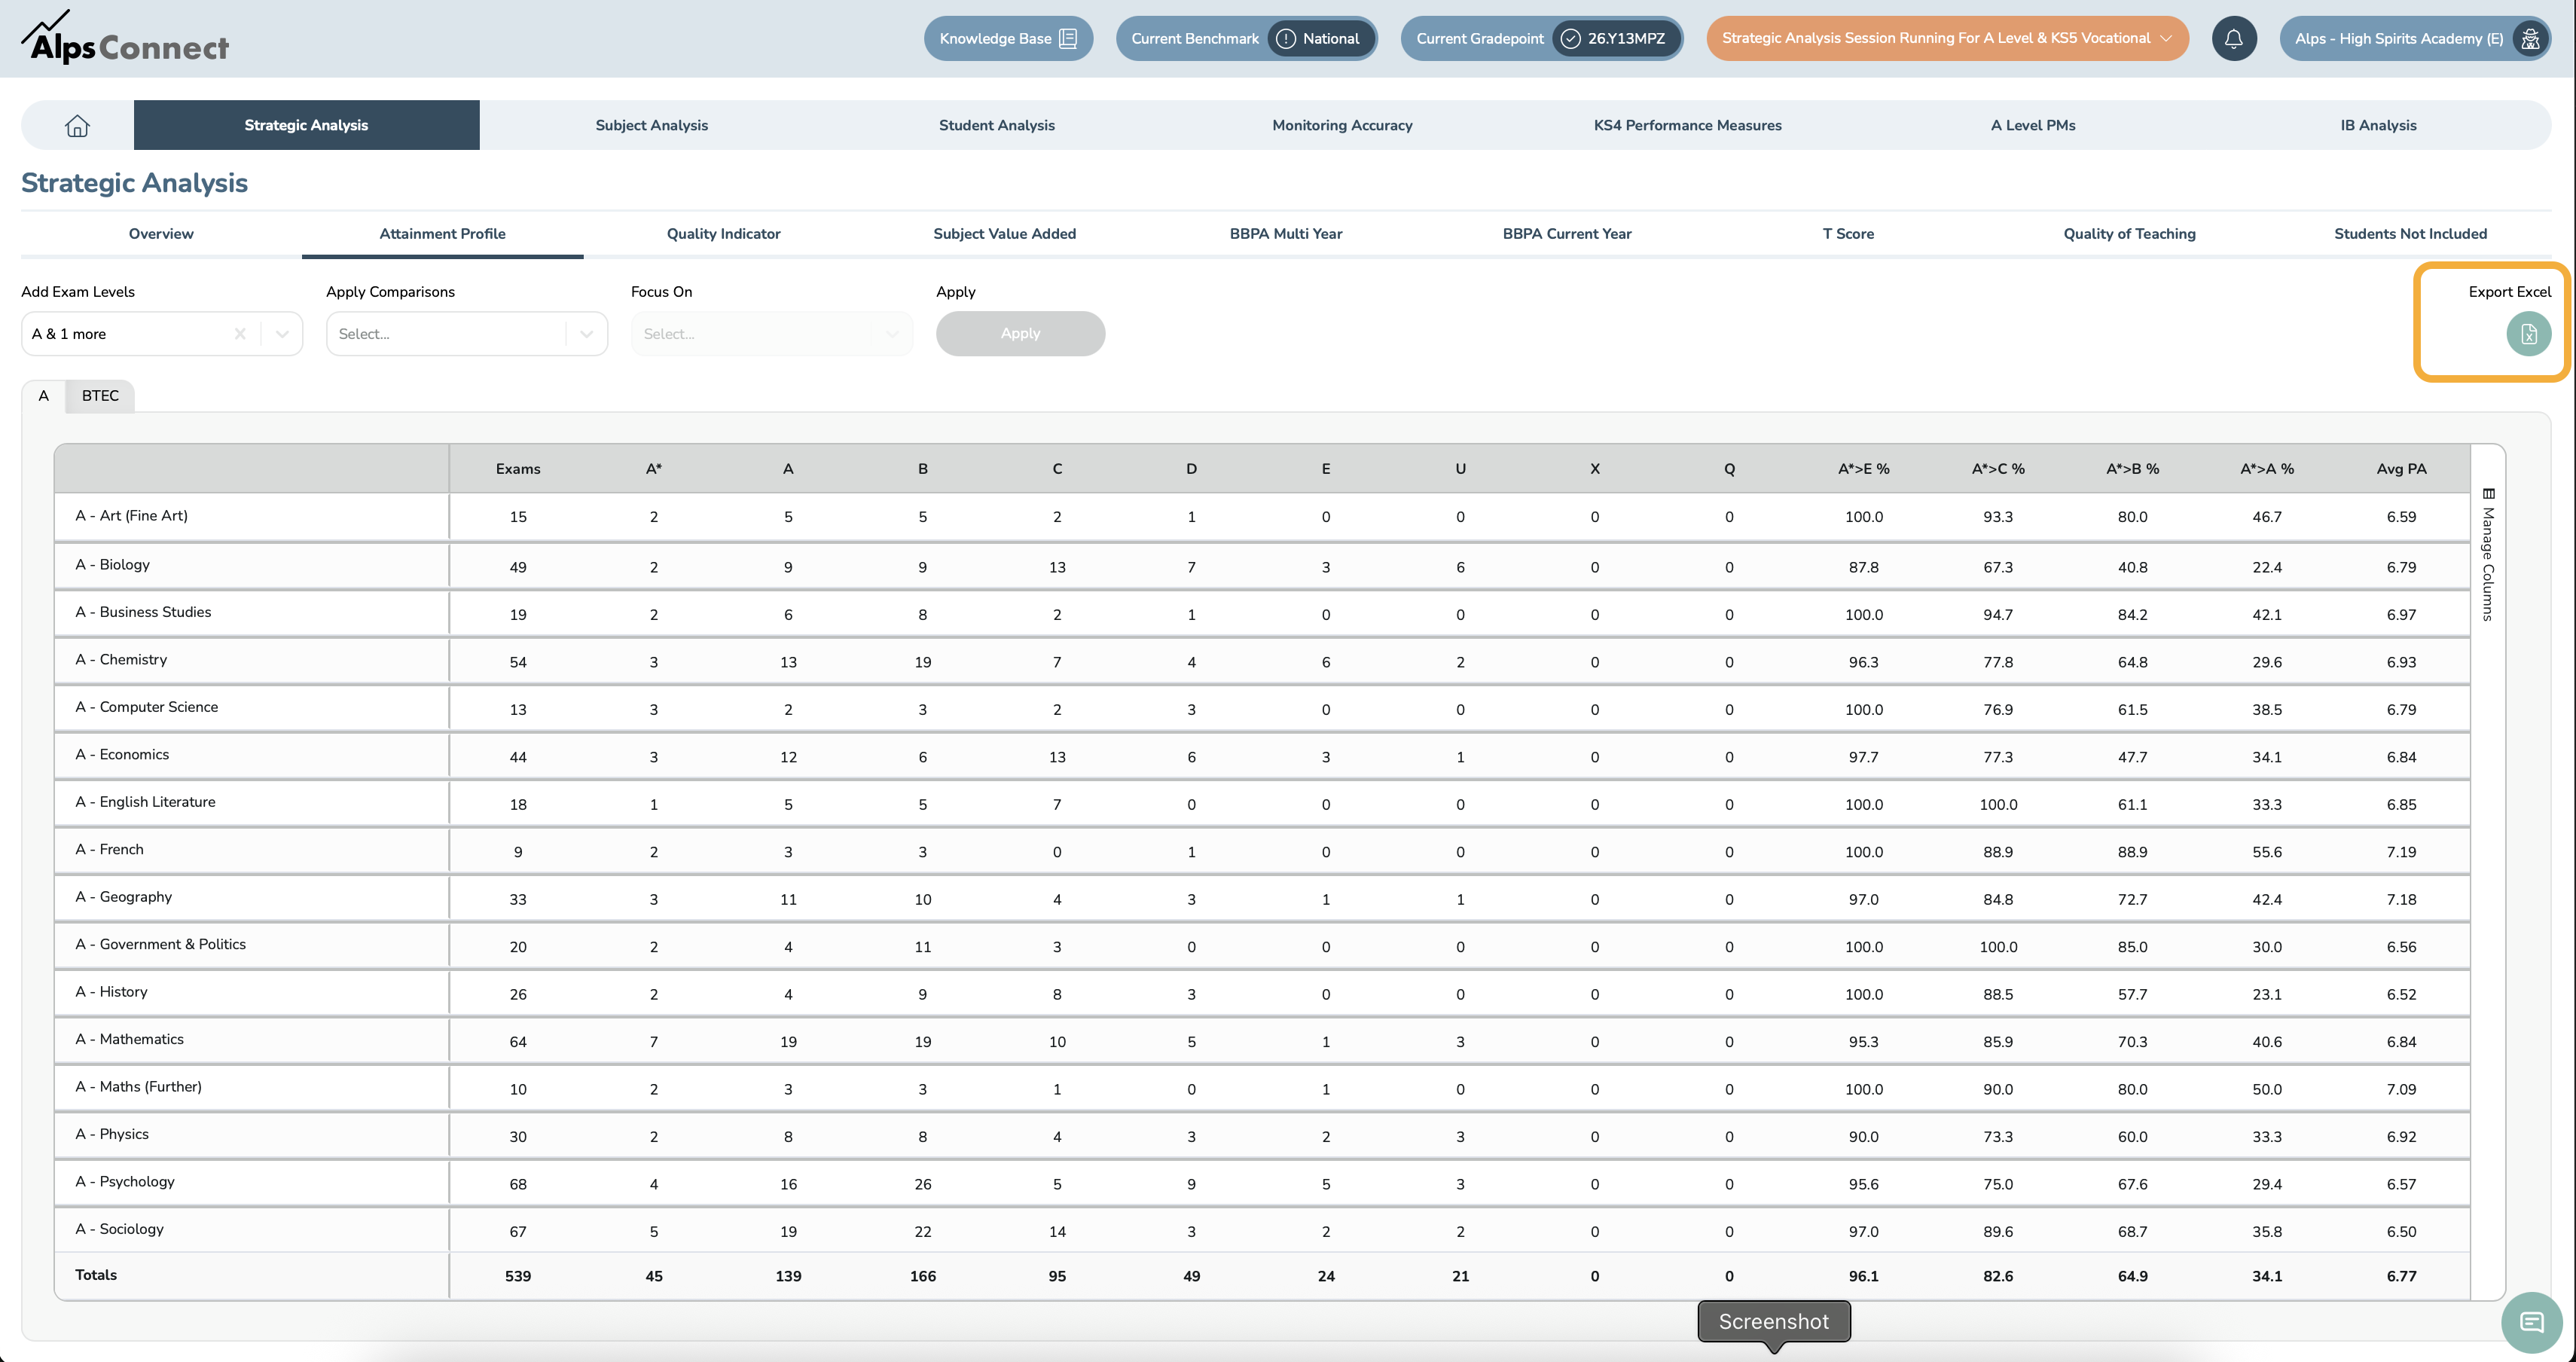Select the A - French row
Viewport: 2576px width, 1362px height.
pos(1262,851)
